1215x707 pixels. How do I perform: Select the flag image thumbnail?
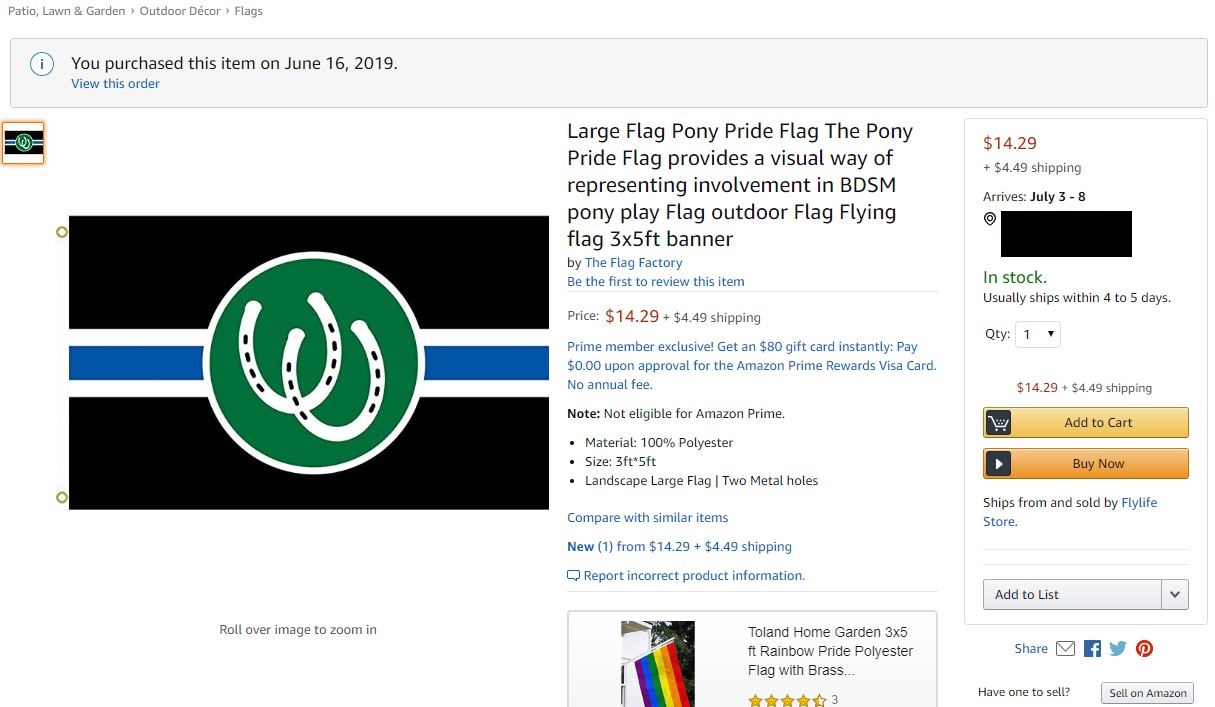[23, 143]
